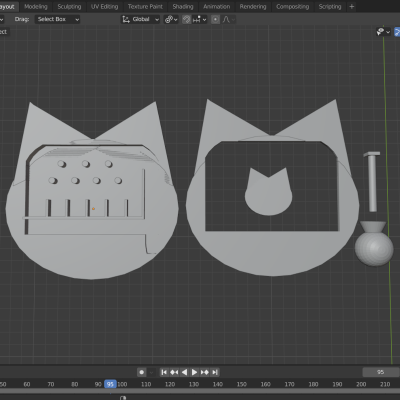The height and width of the screenshot is (400, 400).
Task: Switch to the Sculpting workspace tab
Action: coord(69,7)
